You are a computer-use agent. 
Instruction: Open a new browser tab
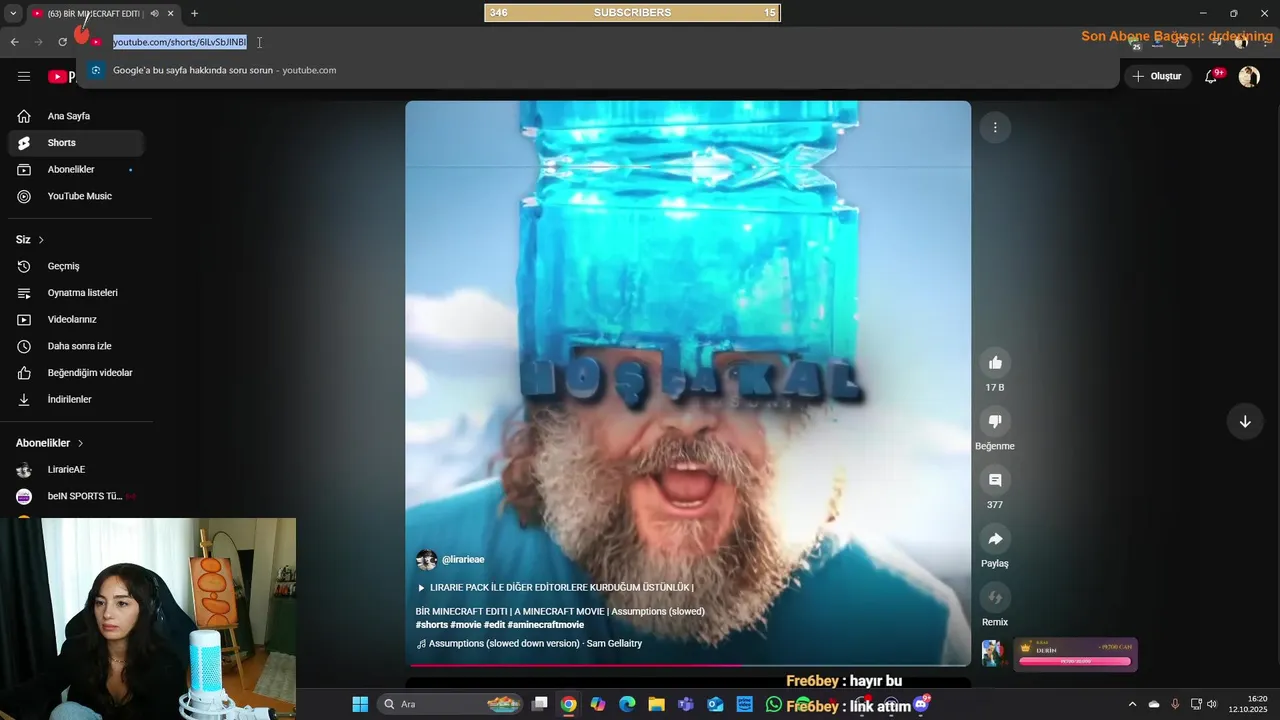point(194,13)
